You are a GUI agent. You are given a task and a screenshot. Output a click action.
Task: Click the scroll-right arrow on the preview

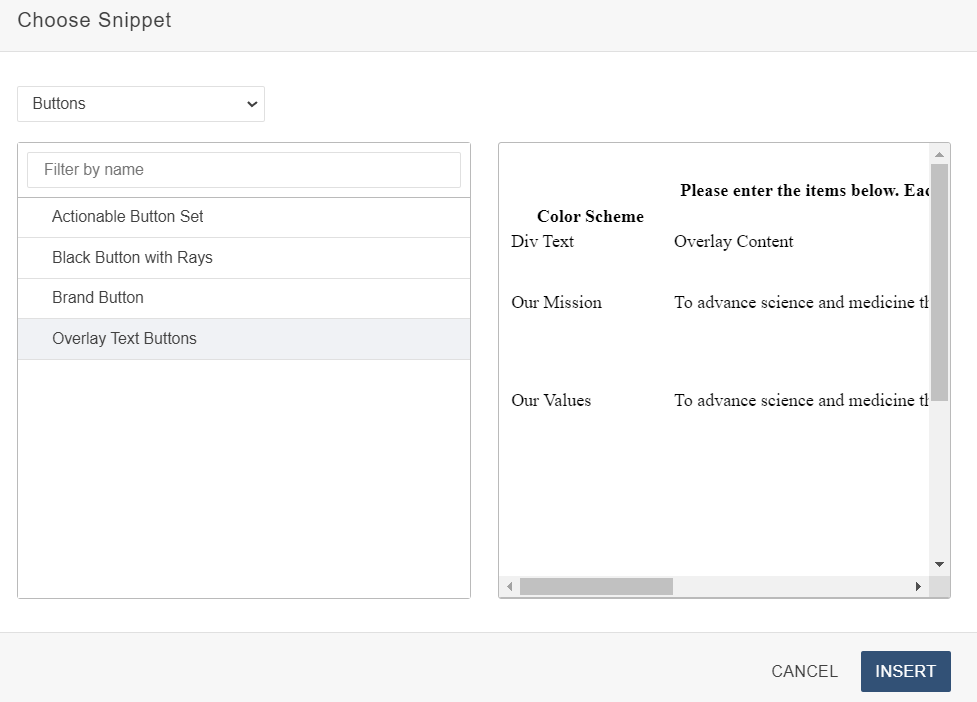[x=918, y=587]
